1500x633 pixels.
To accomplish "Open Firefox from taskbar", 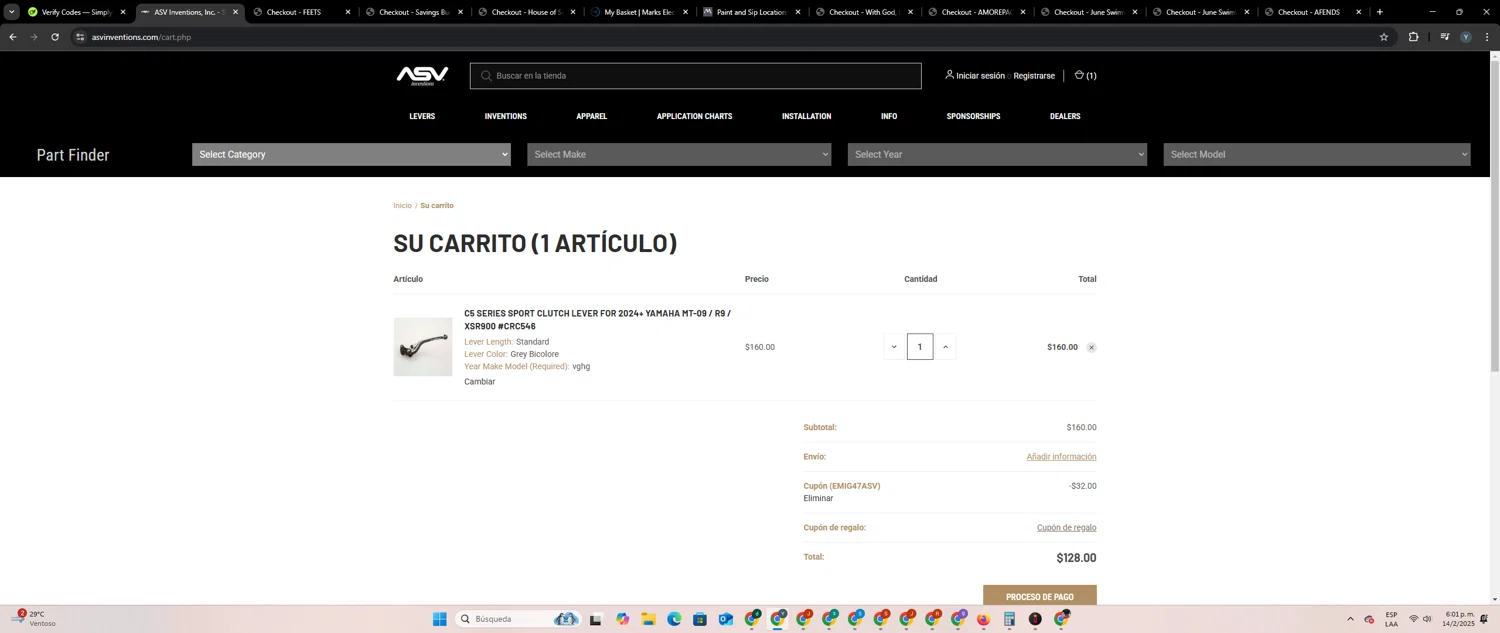I will pos(983,619).
